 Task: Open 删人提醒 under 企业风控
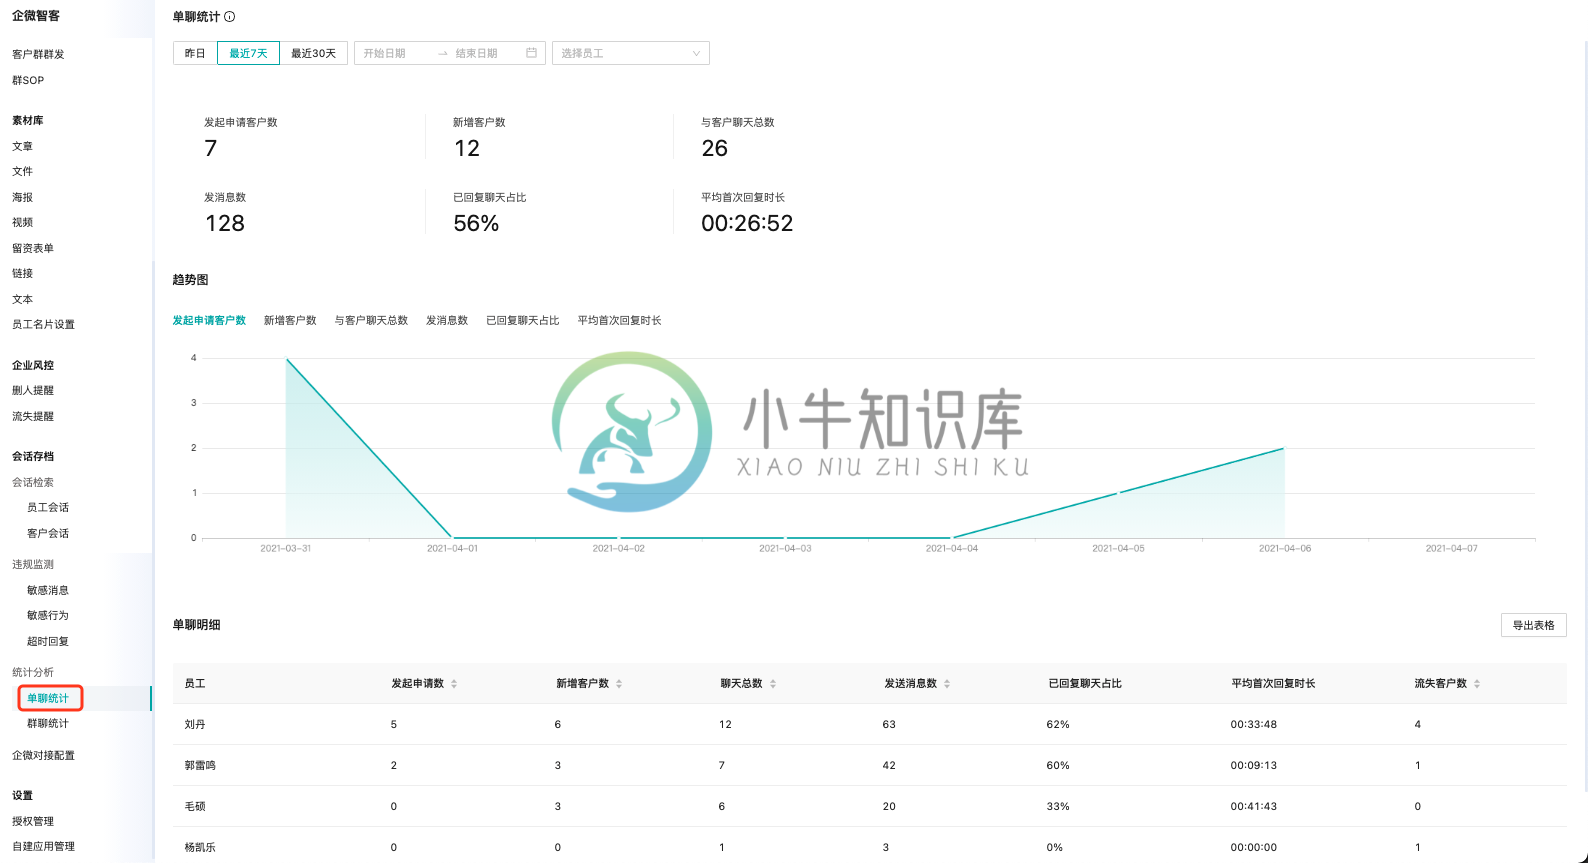coord(33,390)
